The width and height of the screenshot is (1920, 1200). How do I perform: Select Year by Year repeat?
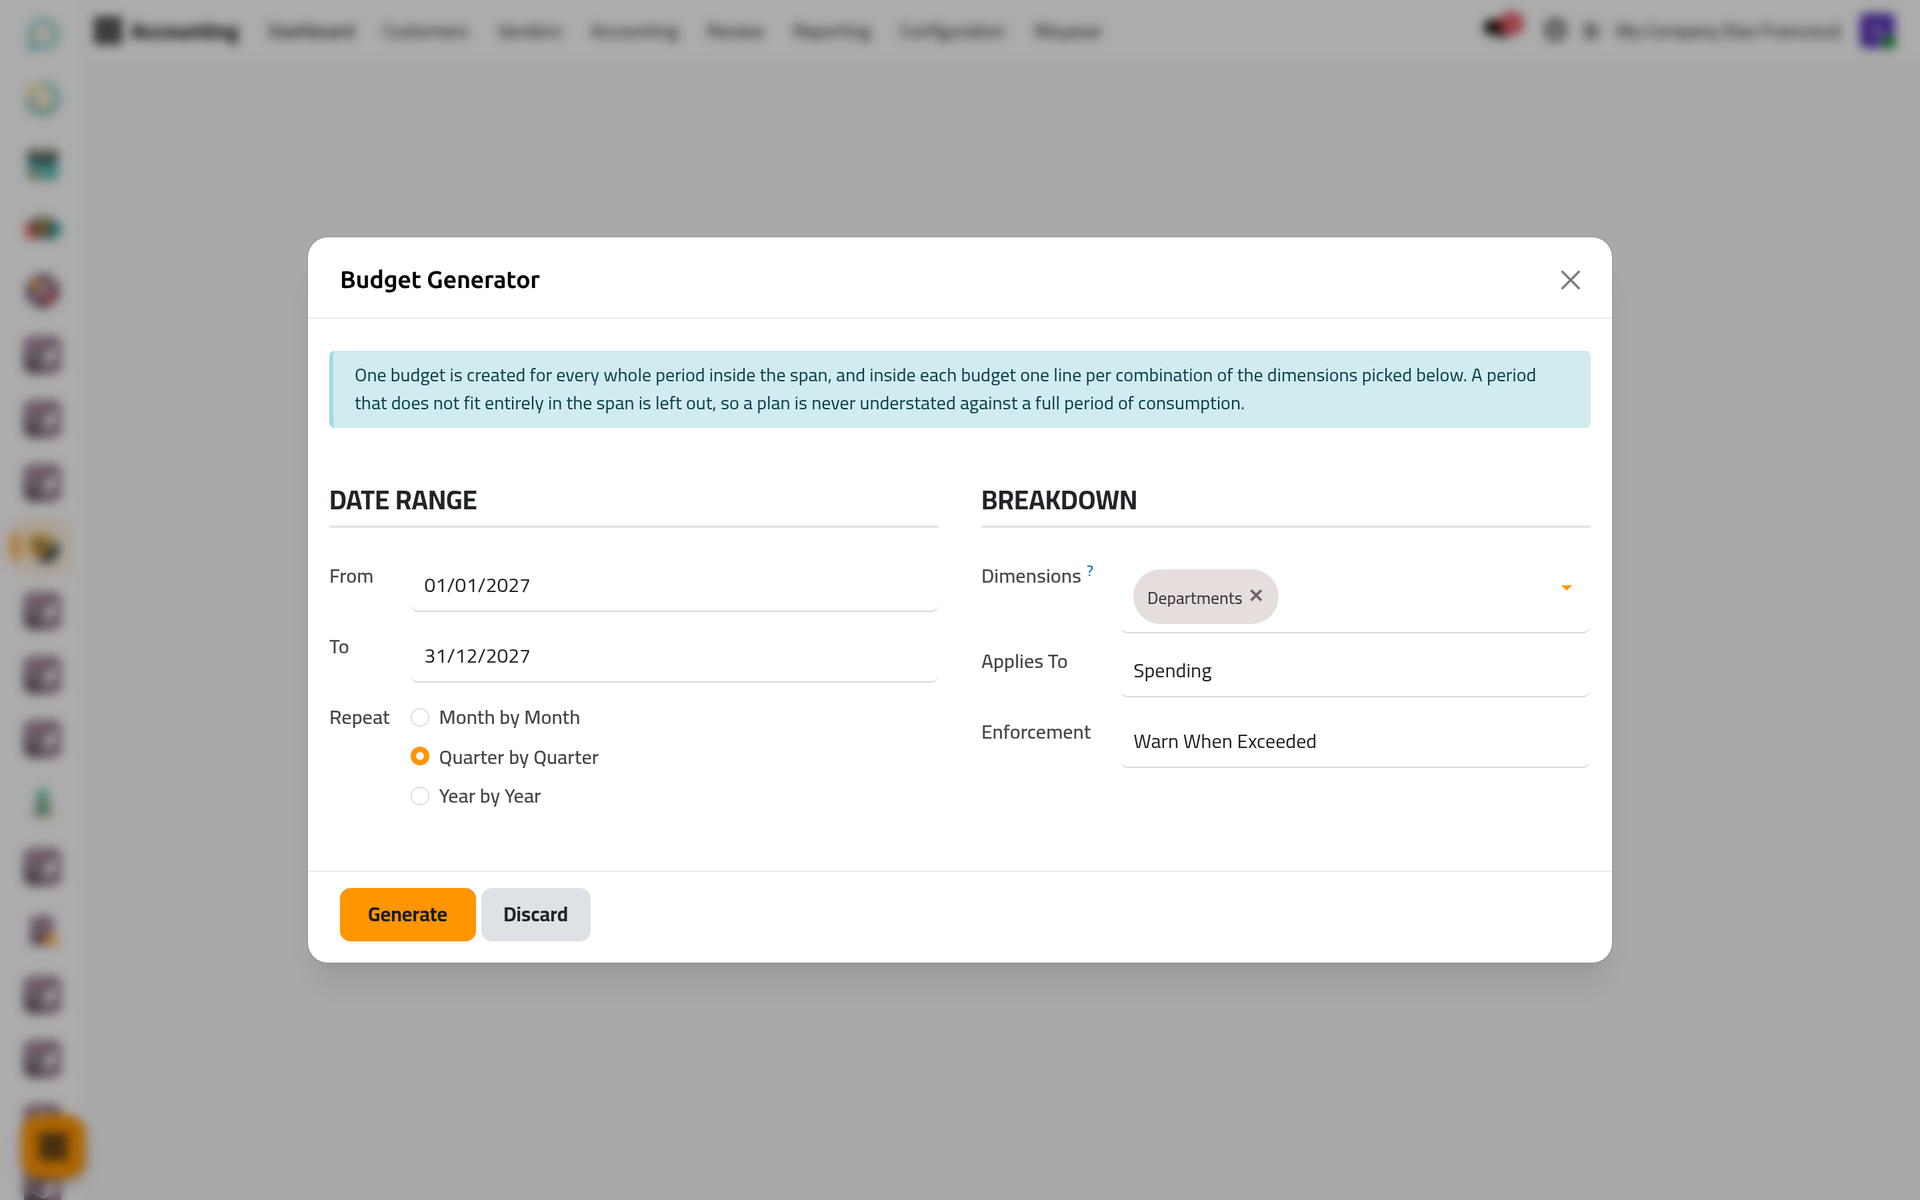[x=420, y=796]
